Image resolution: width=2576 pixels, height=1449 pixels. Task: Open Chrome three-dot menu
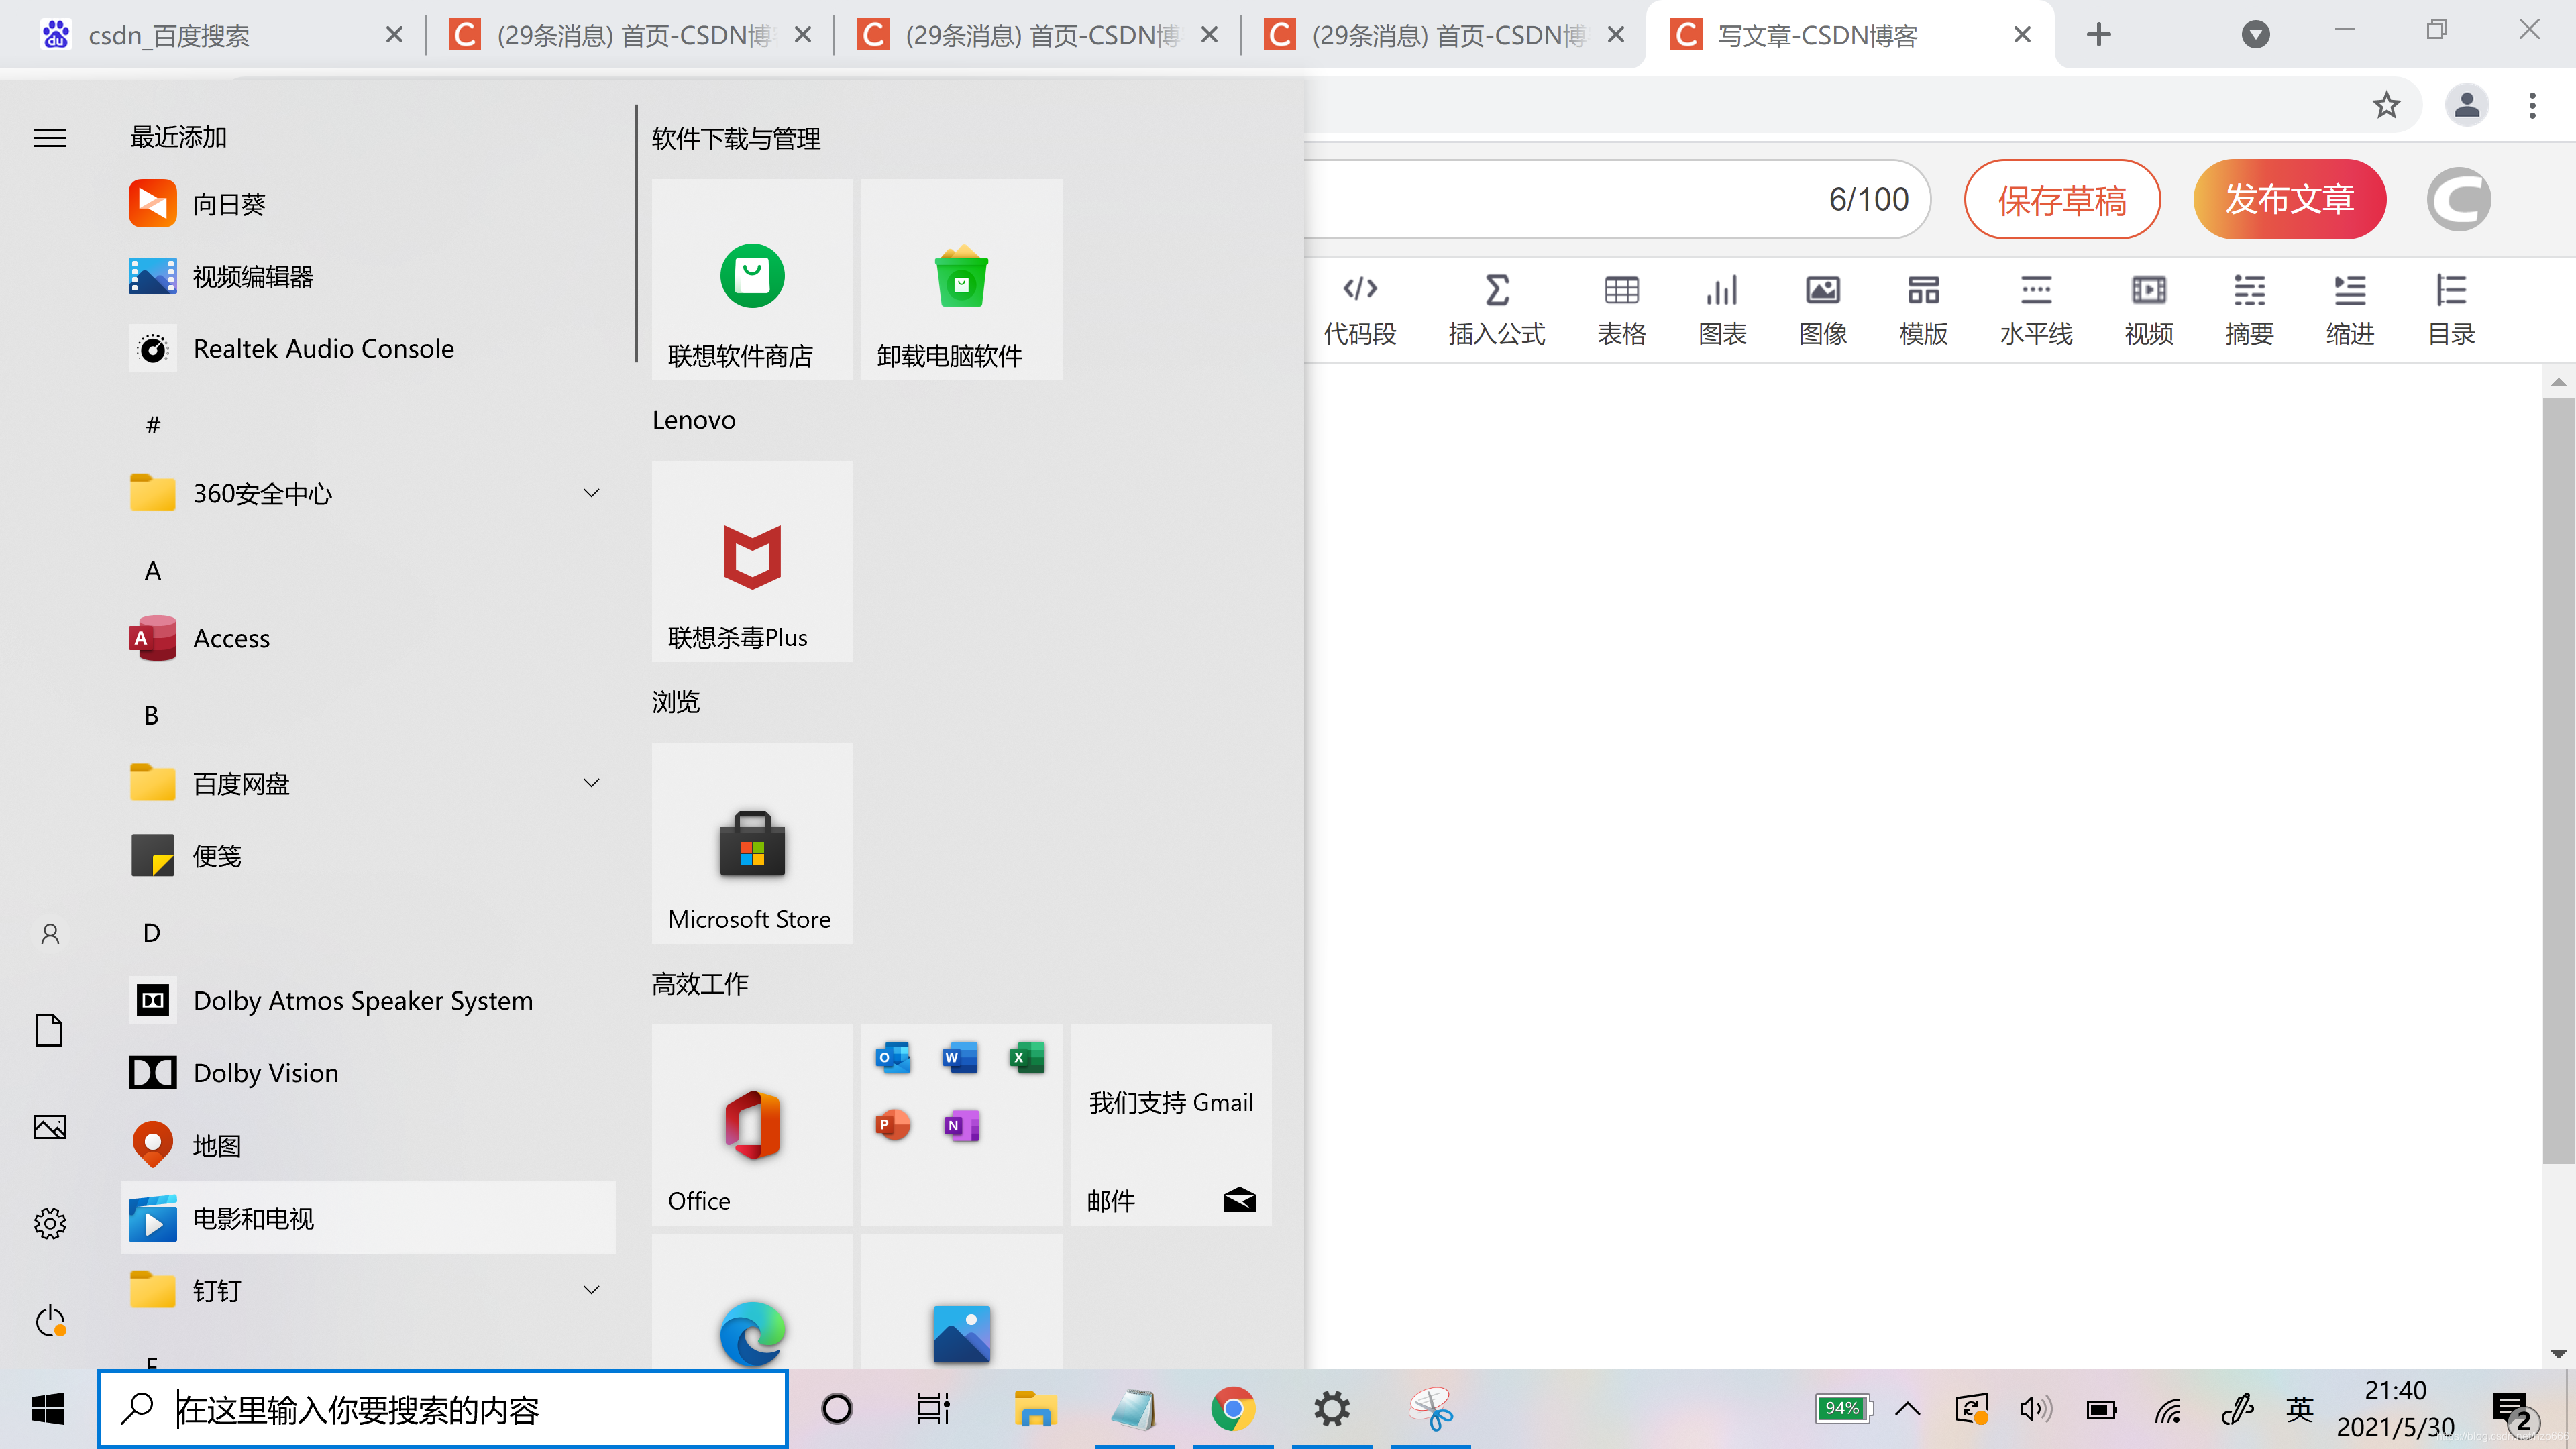pos(2532,105)
